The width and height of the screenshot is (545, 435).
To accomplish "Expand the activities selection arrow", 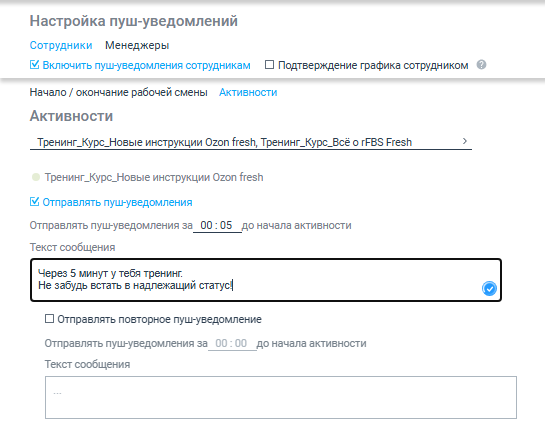I will [465, 141].
